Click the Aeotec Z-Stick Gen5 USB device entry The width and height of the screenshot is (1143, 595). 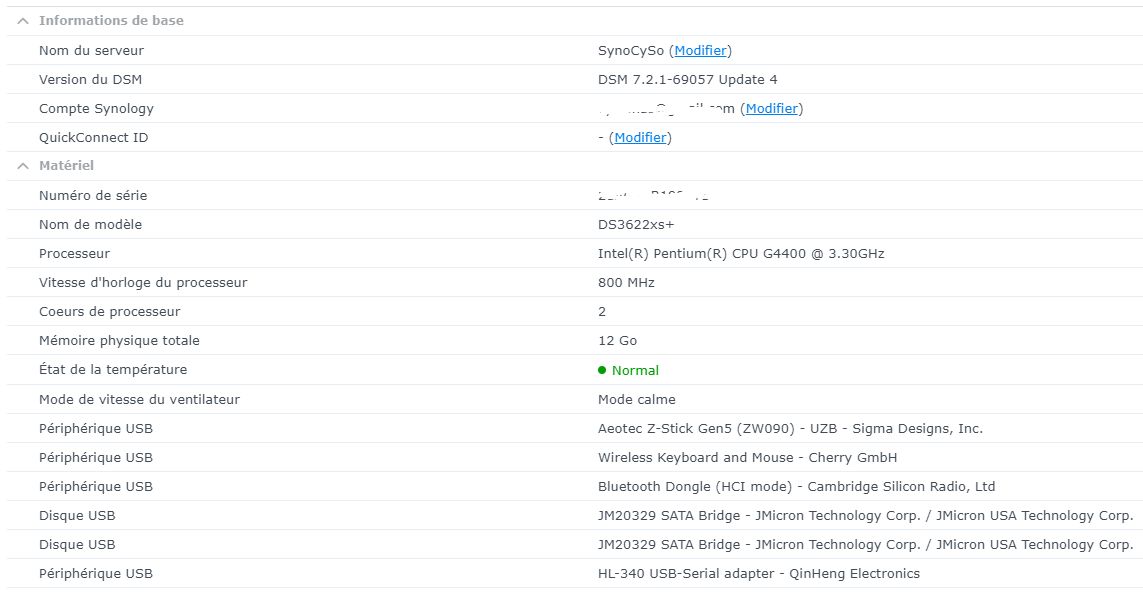click(790, 429)
